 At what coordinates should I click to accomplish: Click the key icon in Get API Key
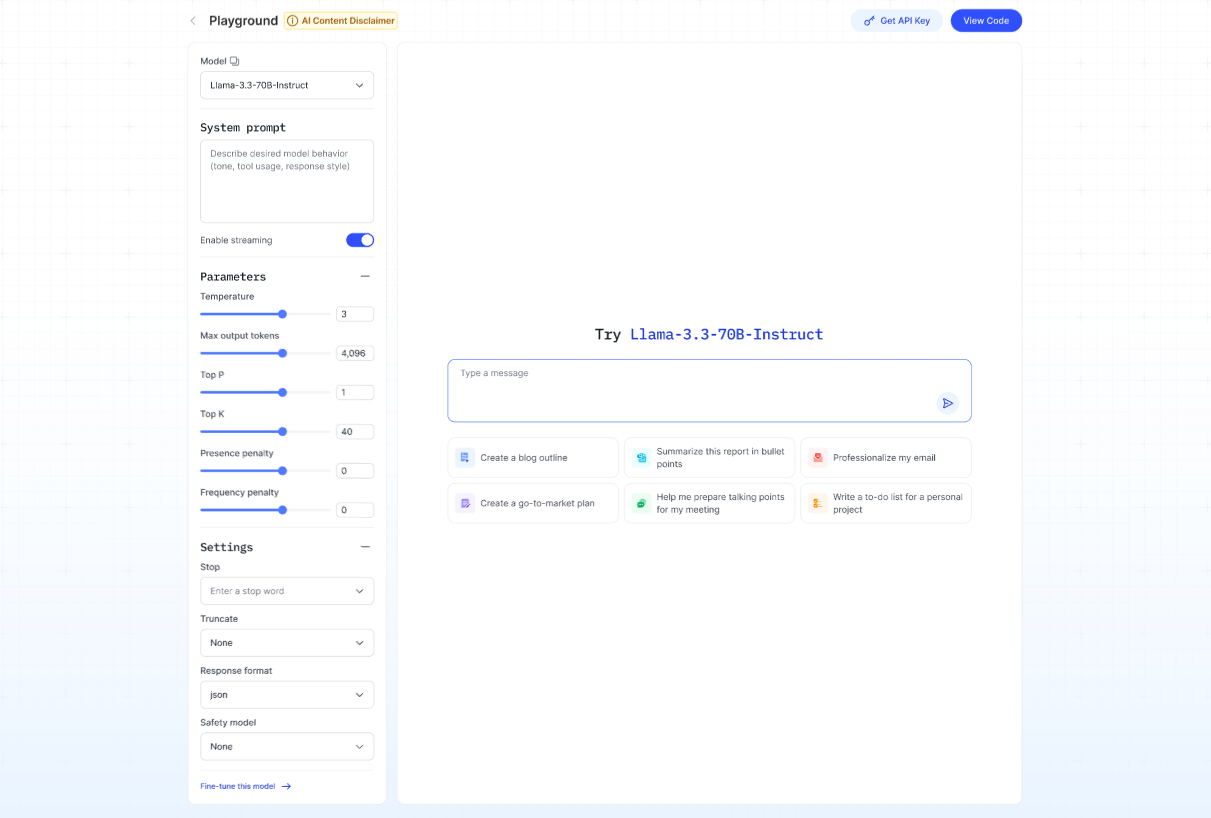point(869,20)
